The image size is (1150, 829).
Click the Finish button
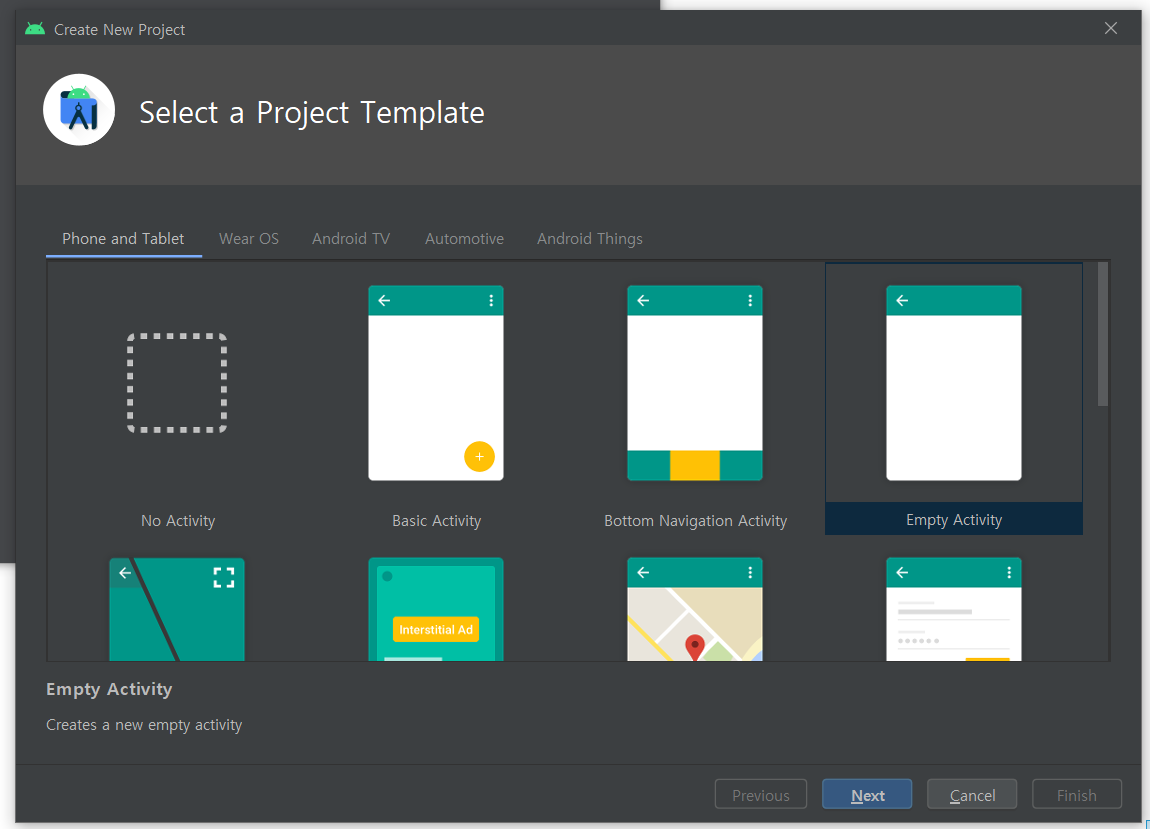[x=1077, y=795]
